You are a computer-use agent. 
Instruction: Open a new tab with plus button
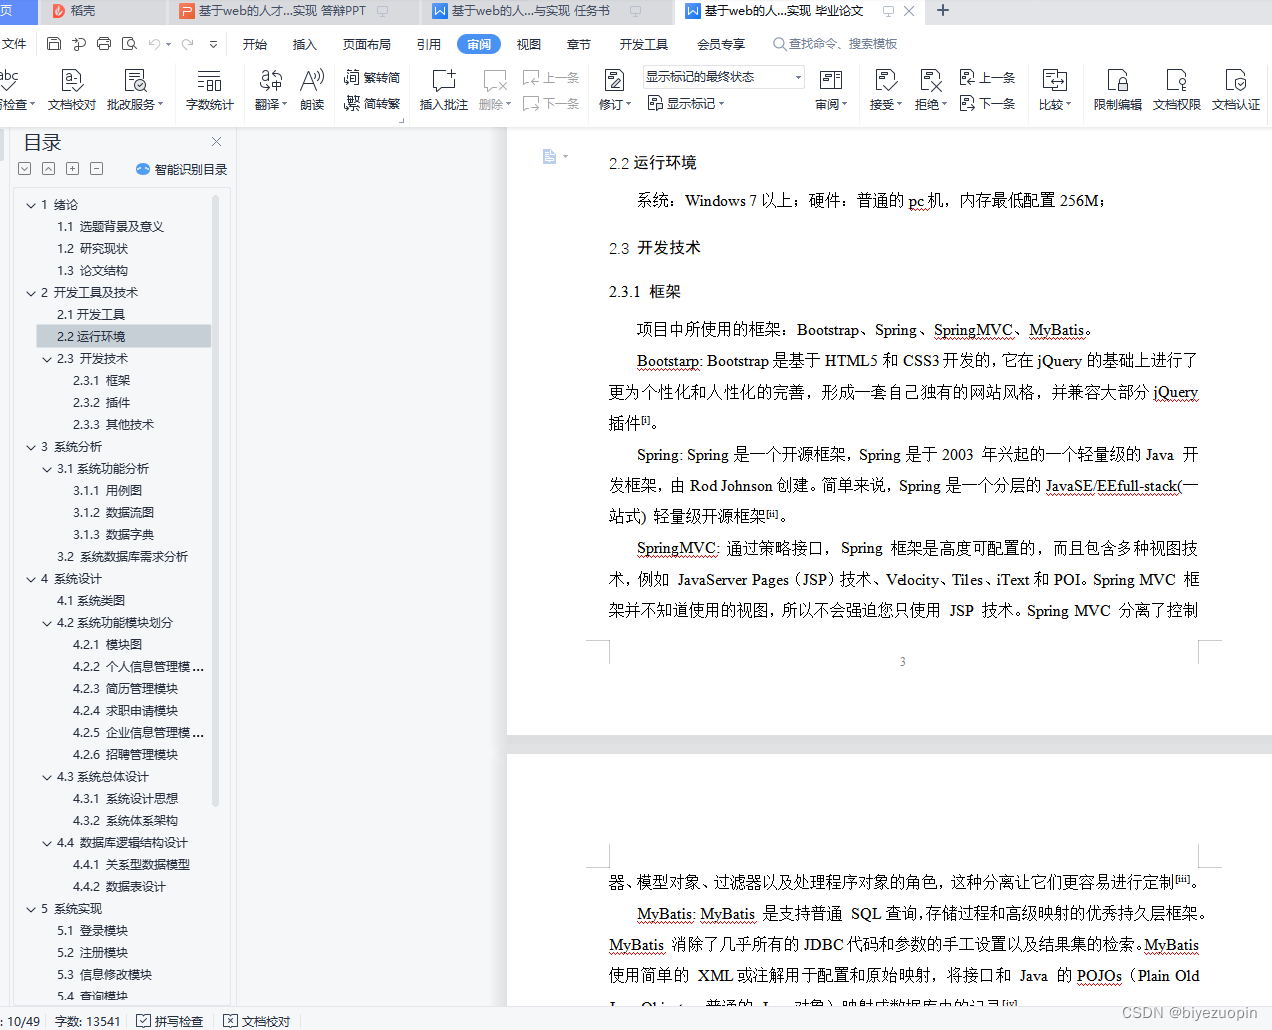[943, 11]
